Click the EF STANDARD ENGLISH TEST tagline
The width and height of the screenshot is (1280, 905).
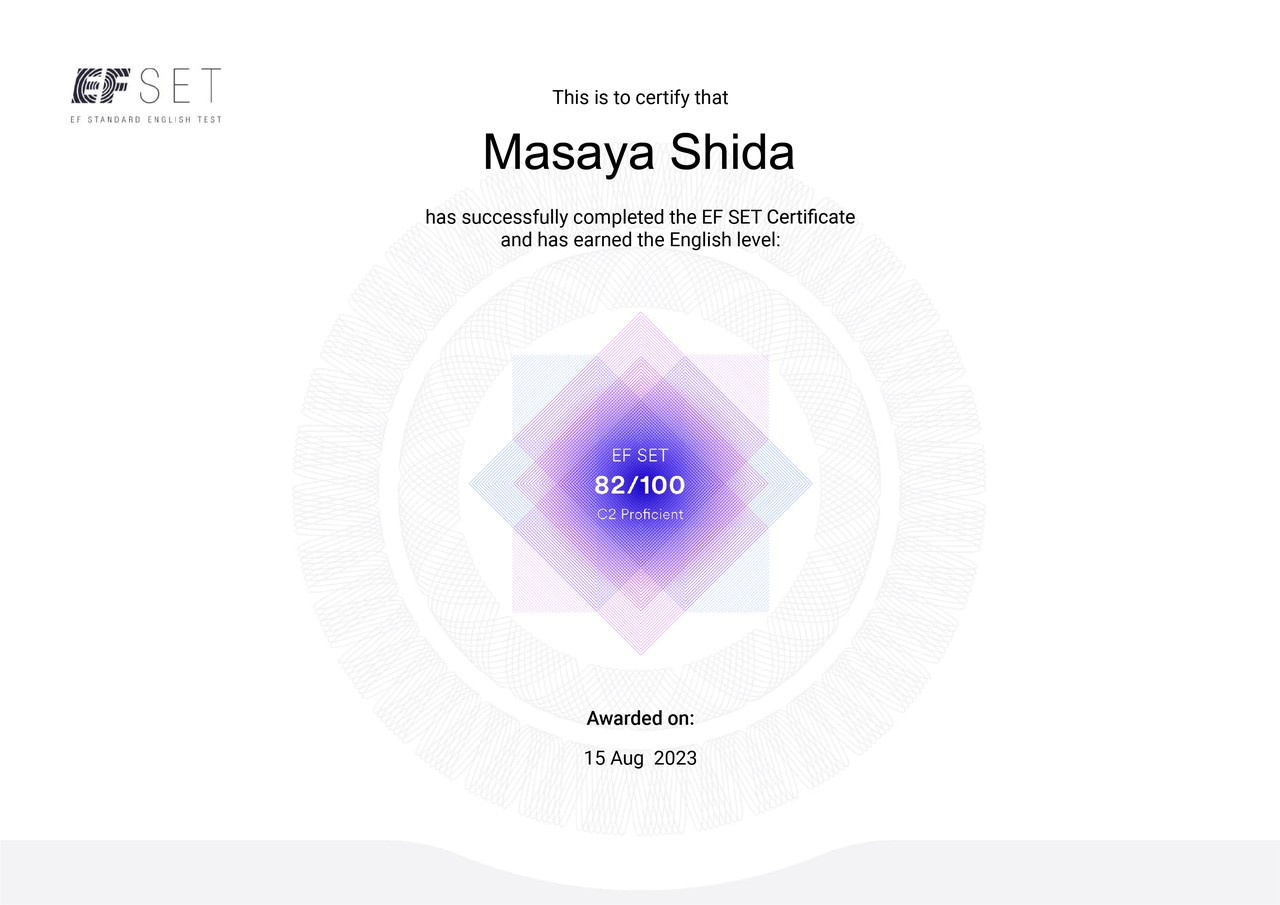[146, 120]
